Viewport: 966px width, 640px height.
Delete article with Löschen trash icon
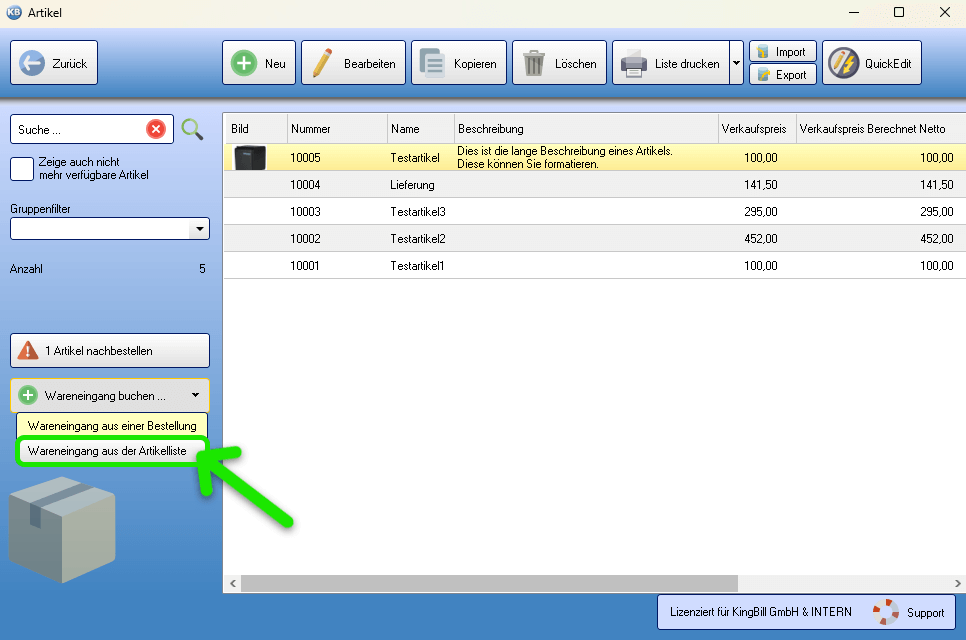coord(534,63)
